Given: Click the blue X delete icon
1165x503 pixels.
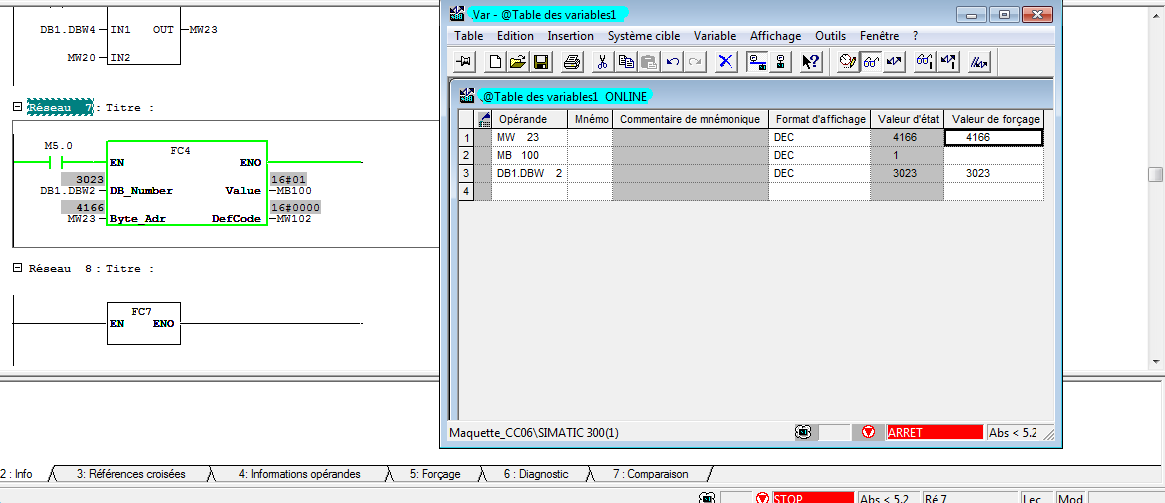Looking at the screenshot, I should [726, 62].
